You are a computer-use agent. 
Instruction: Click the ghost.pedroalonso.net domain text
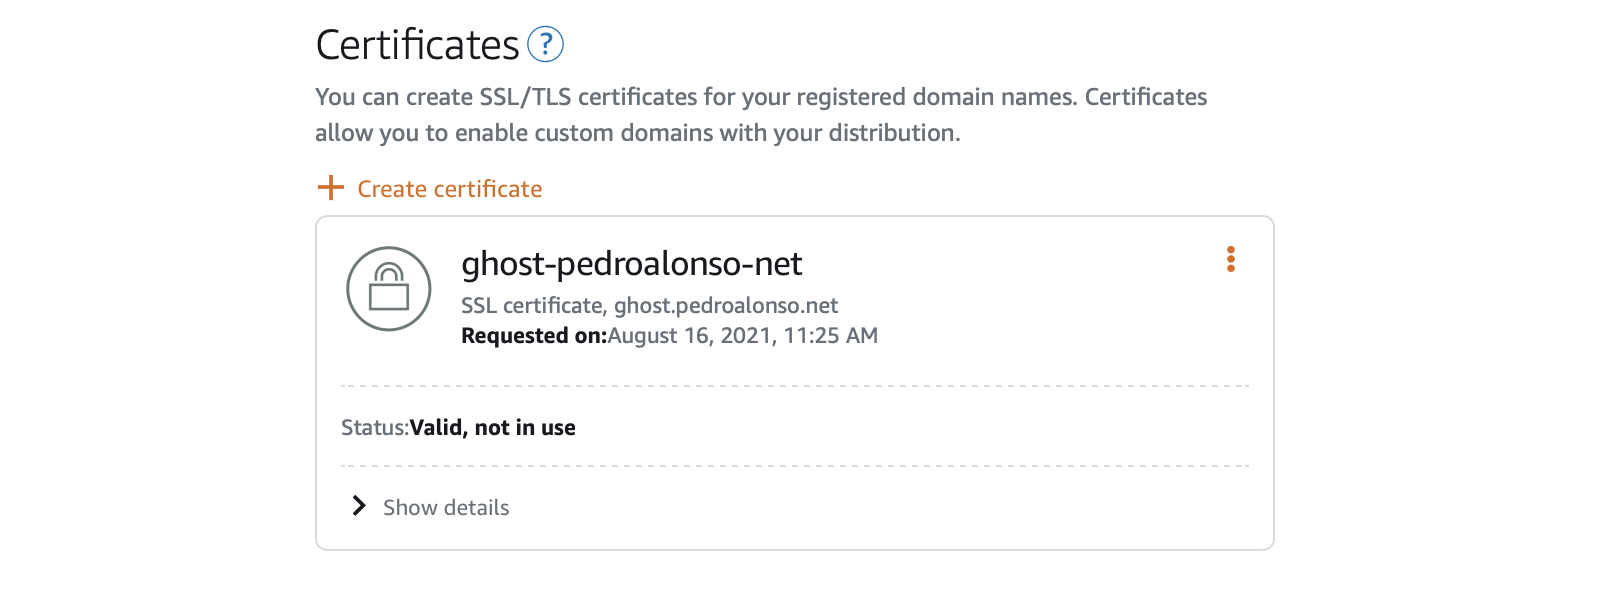click(x=726, y=306)
